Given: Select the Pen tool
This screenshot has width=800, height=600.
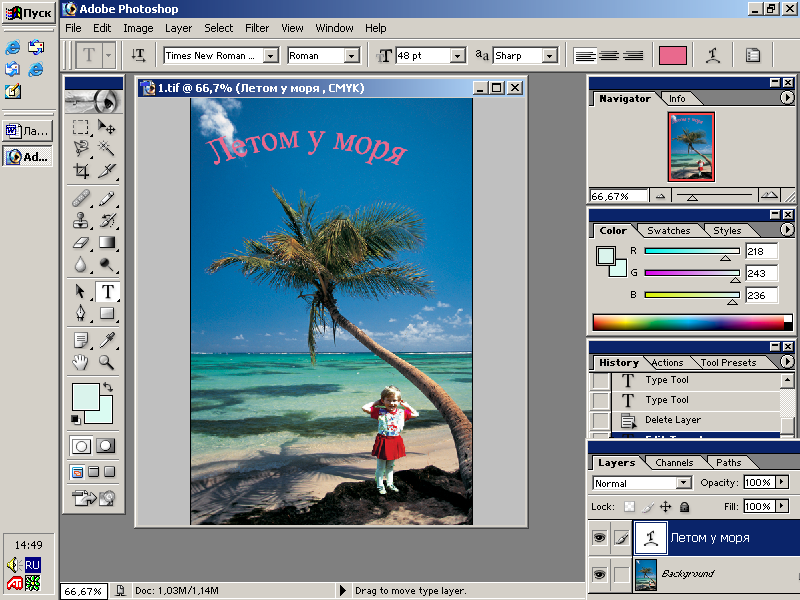Looking at the screenshot, I should pos(81,313).
